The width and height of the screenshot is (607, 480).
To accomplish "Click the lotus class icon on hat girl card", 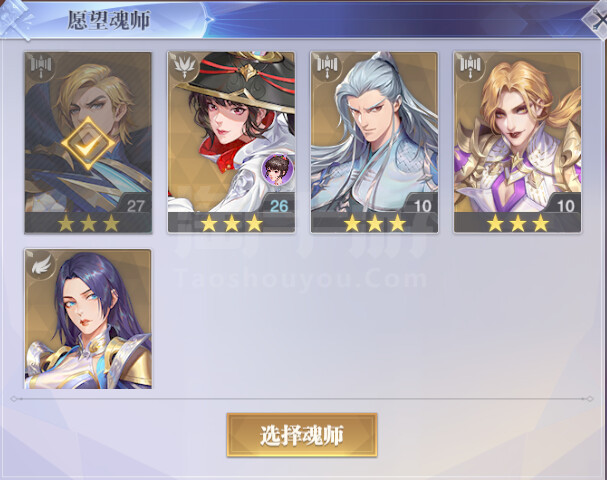I will 184,67.
